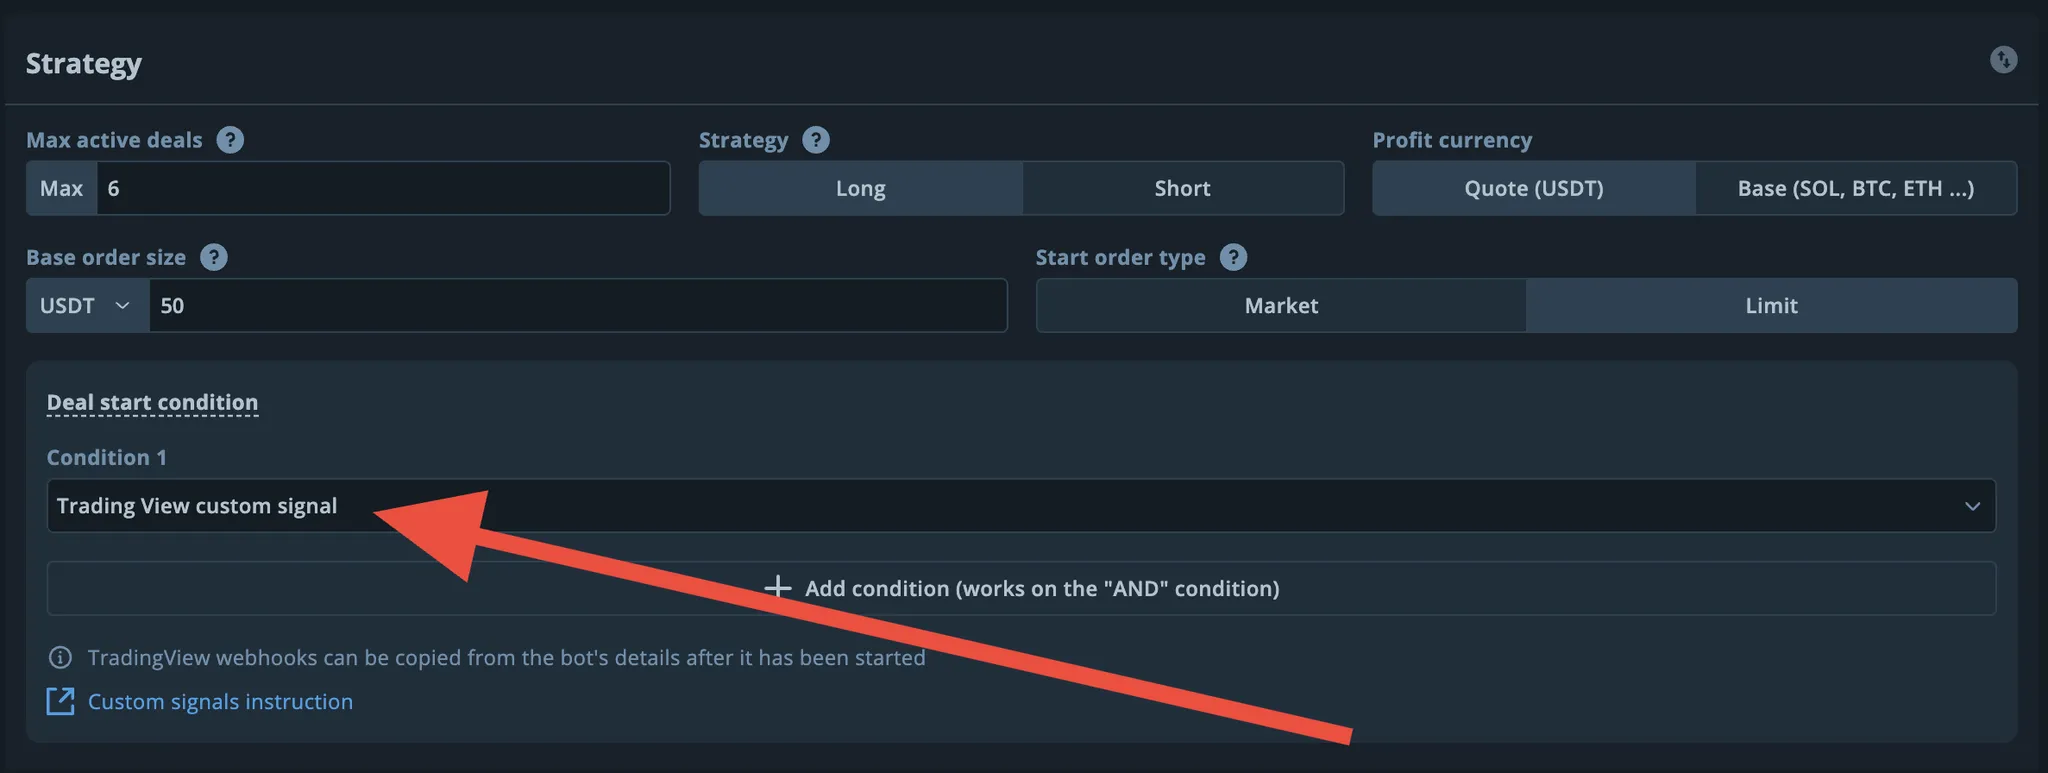The height and width of the screenshot is (773, 2048).
Task: Click the help icon next to Start order type
Action: tap(1234, 257)
